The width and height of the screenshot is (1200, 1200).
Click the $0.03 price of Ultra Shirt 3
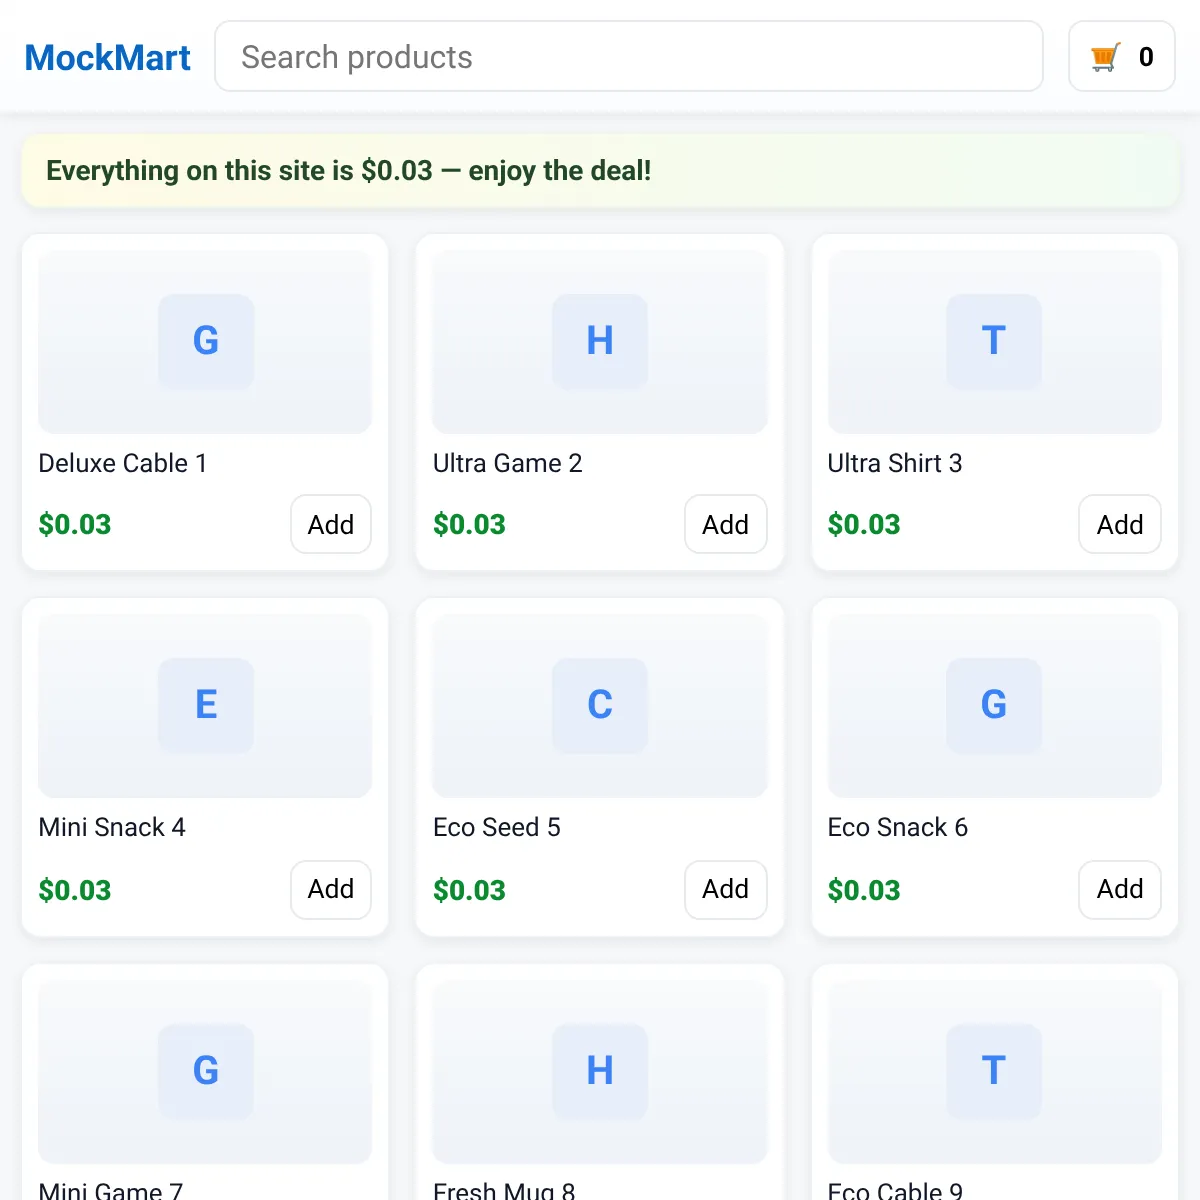point(864,524)
